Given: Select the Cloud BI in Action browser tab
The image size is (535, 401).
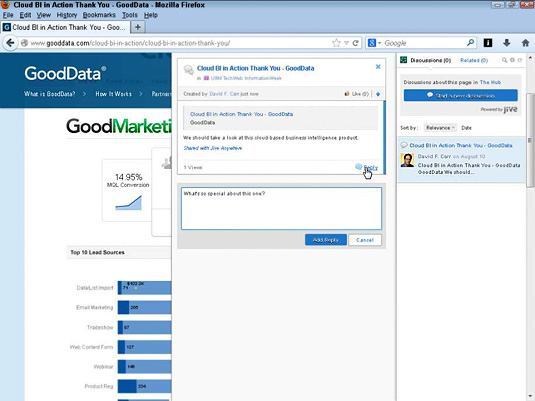Looking at the screenshot, I should (66, 27).
